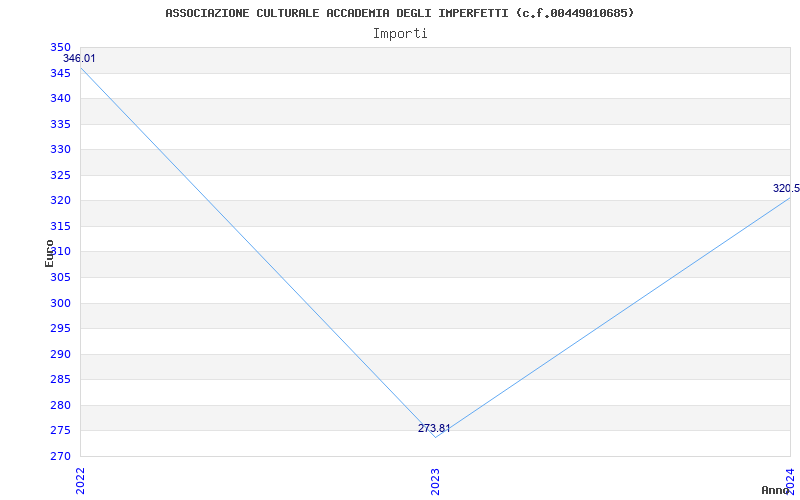Click the 295 y-axis tick label
Viewport: 800px width, 500px height.
(x=60, y=329)
